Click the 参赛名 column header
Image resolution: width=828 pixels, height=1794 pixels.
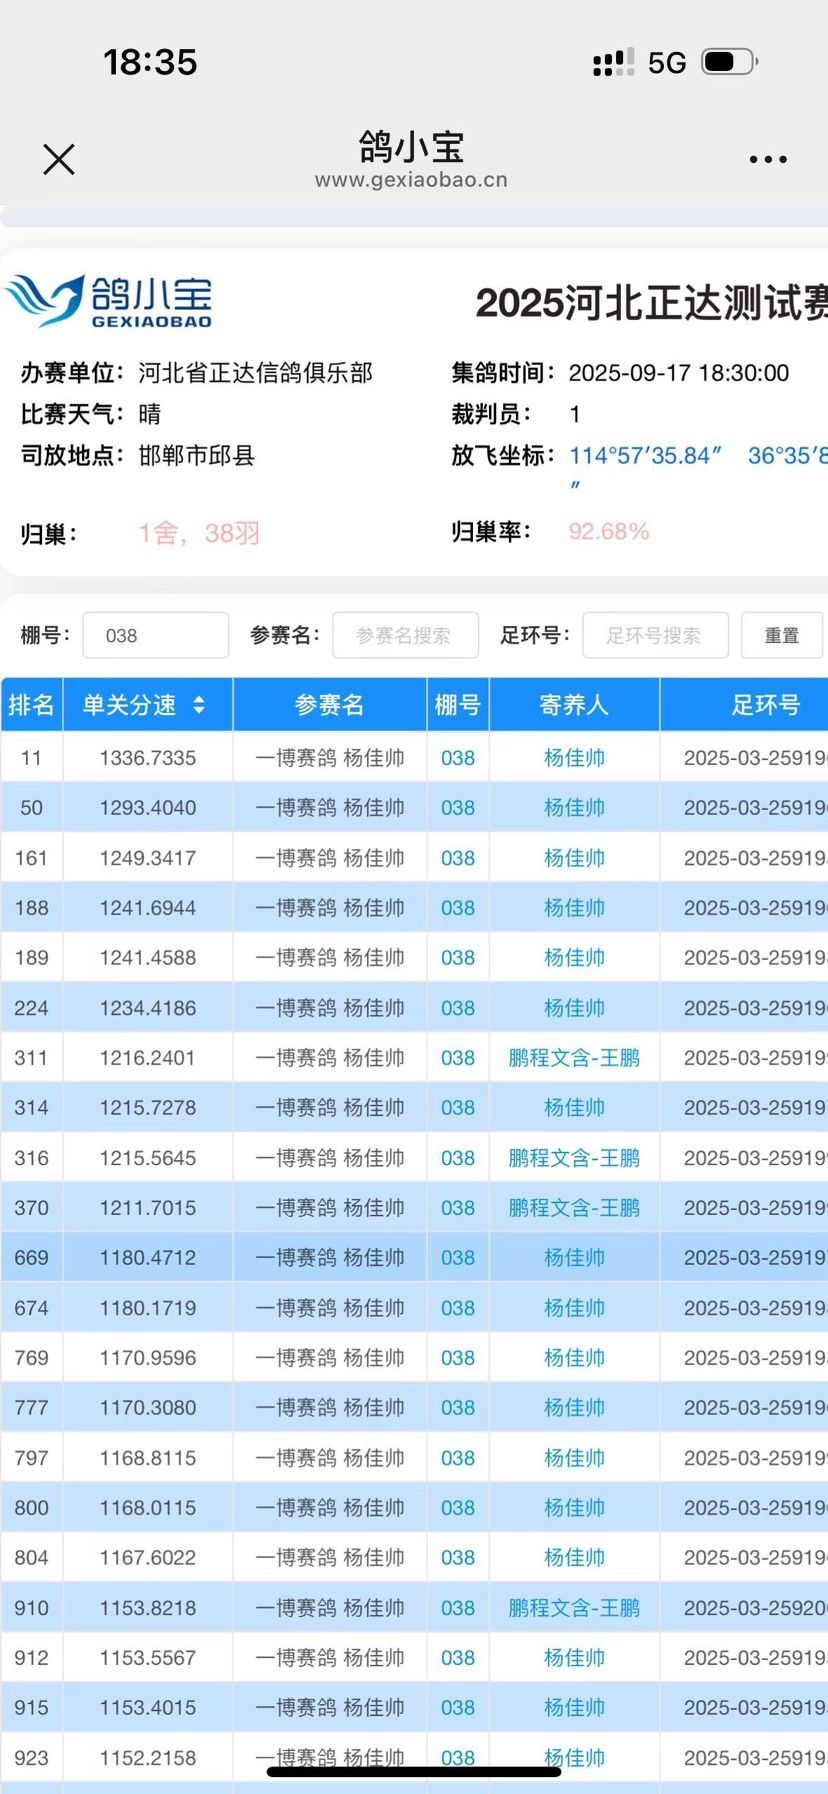329,705
